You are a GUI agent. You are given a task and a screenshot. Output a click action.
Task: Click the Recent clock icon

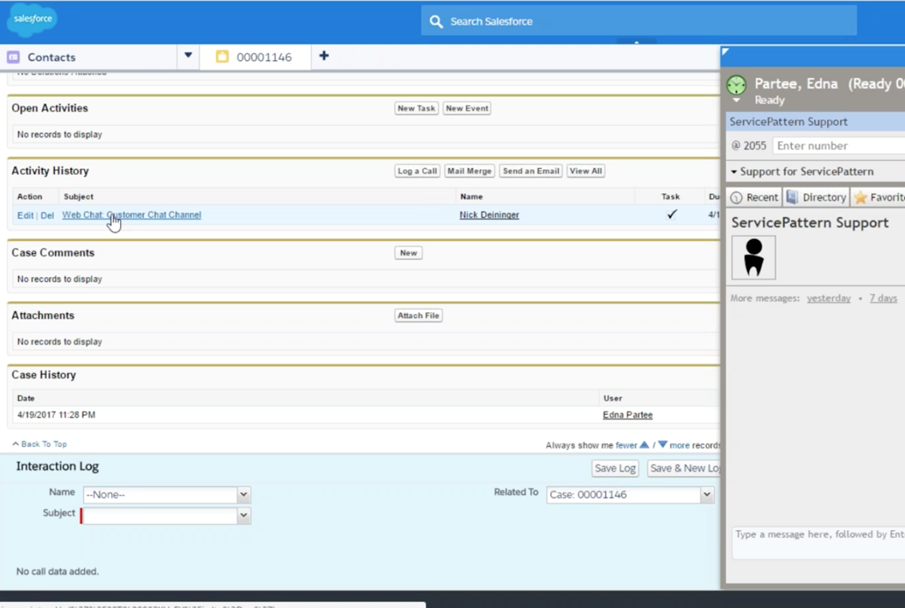tap(736, 197)
